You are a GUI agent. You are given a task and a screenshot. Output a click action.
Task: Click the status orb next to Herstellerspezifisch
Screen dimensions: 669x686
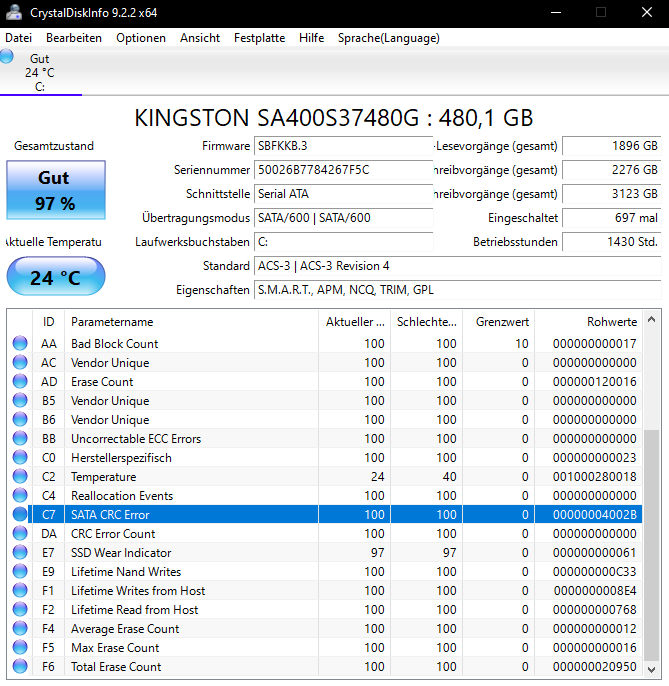[20, 458]
